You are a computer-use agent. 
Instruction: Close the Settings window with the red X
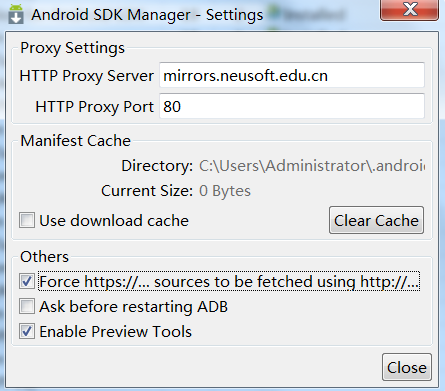point(409,10)
